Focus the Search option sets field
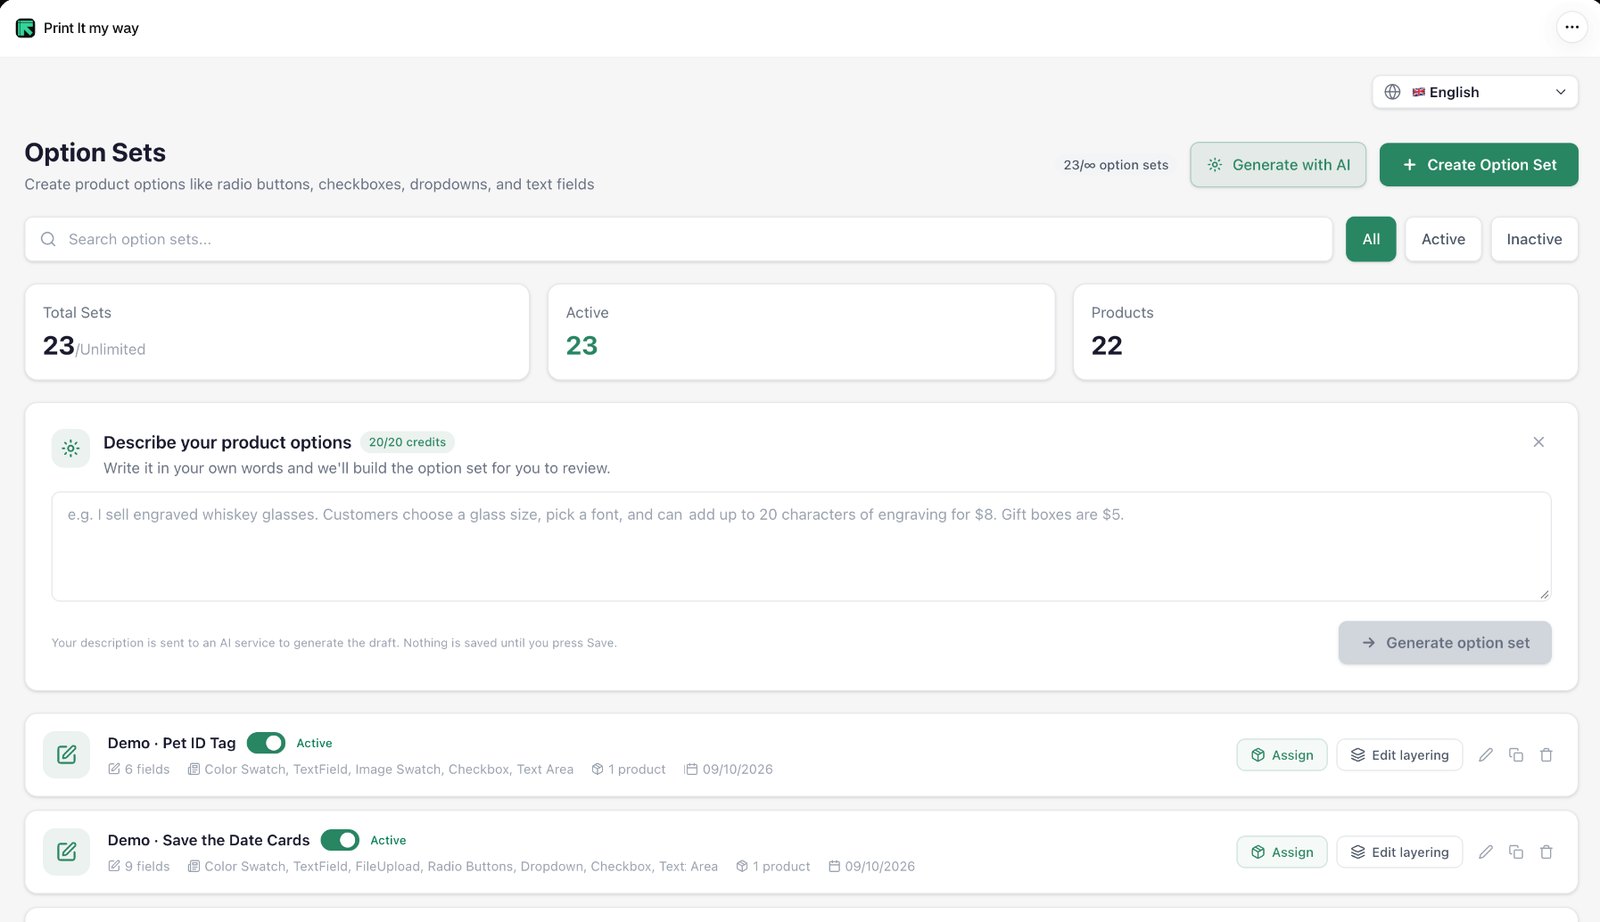 tap(679, 239)
